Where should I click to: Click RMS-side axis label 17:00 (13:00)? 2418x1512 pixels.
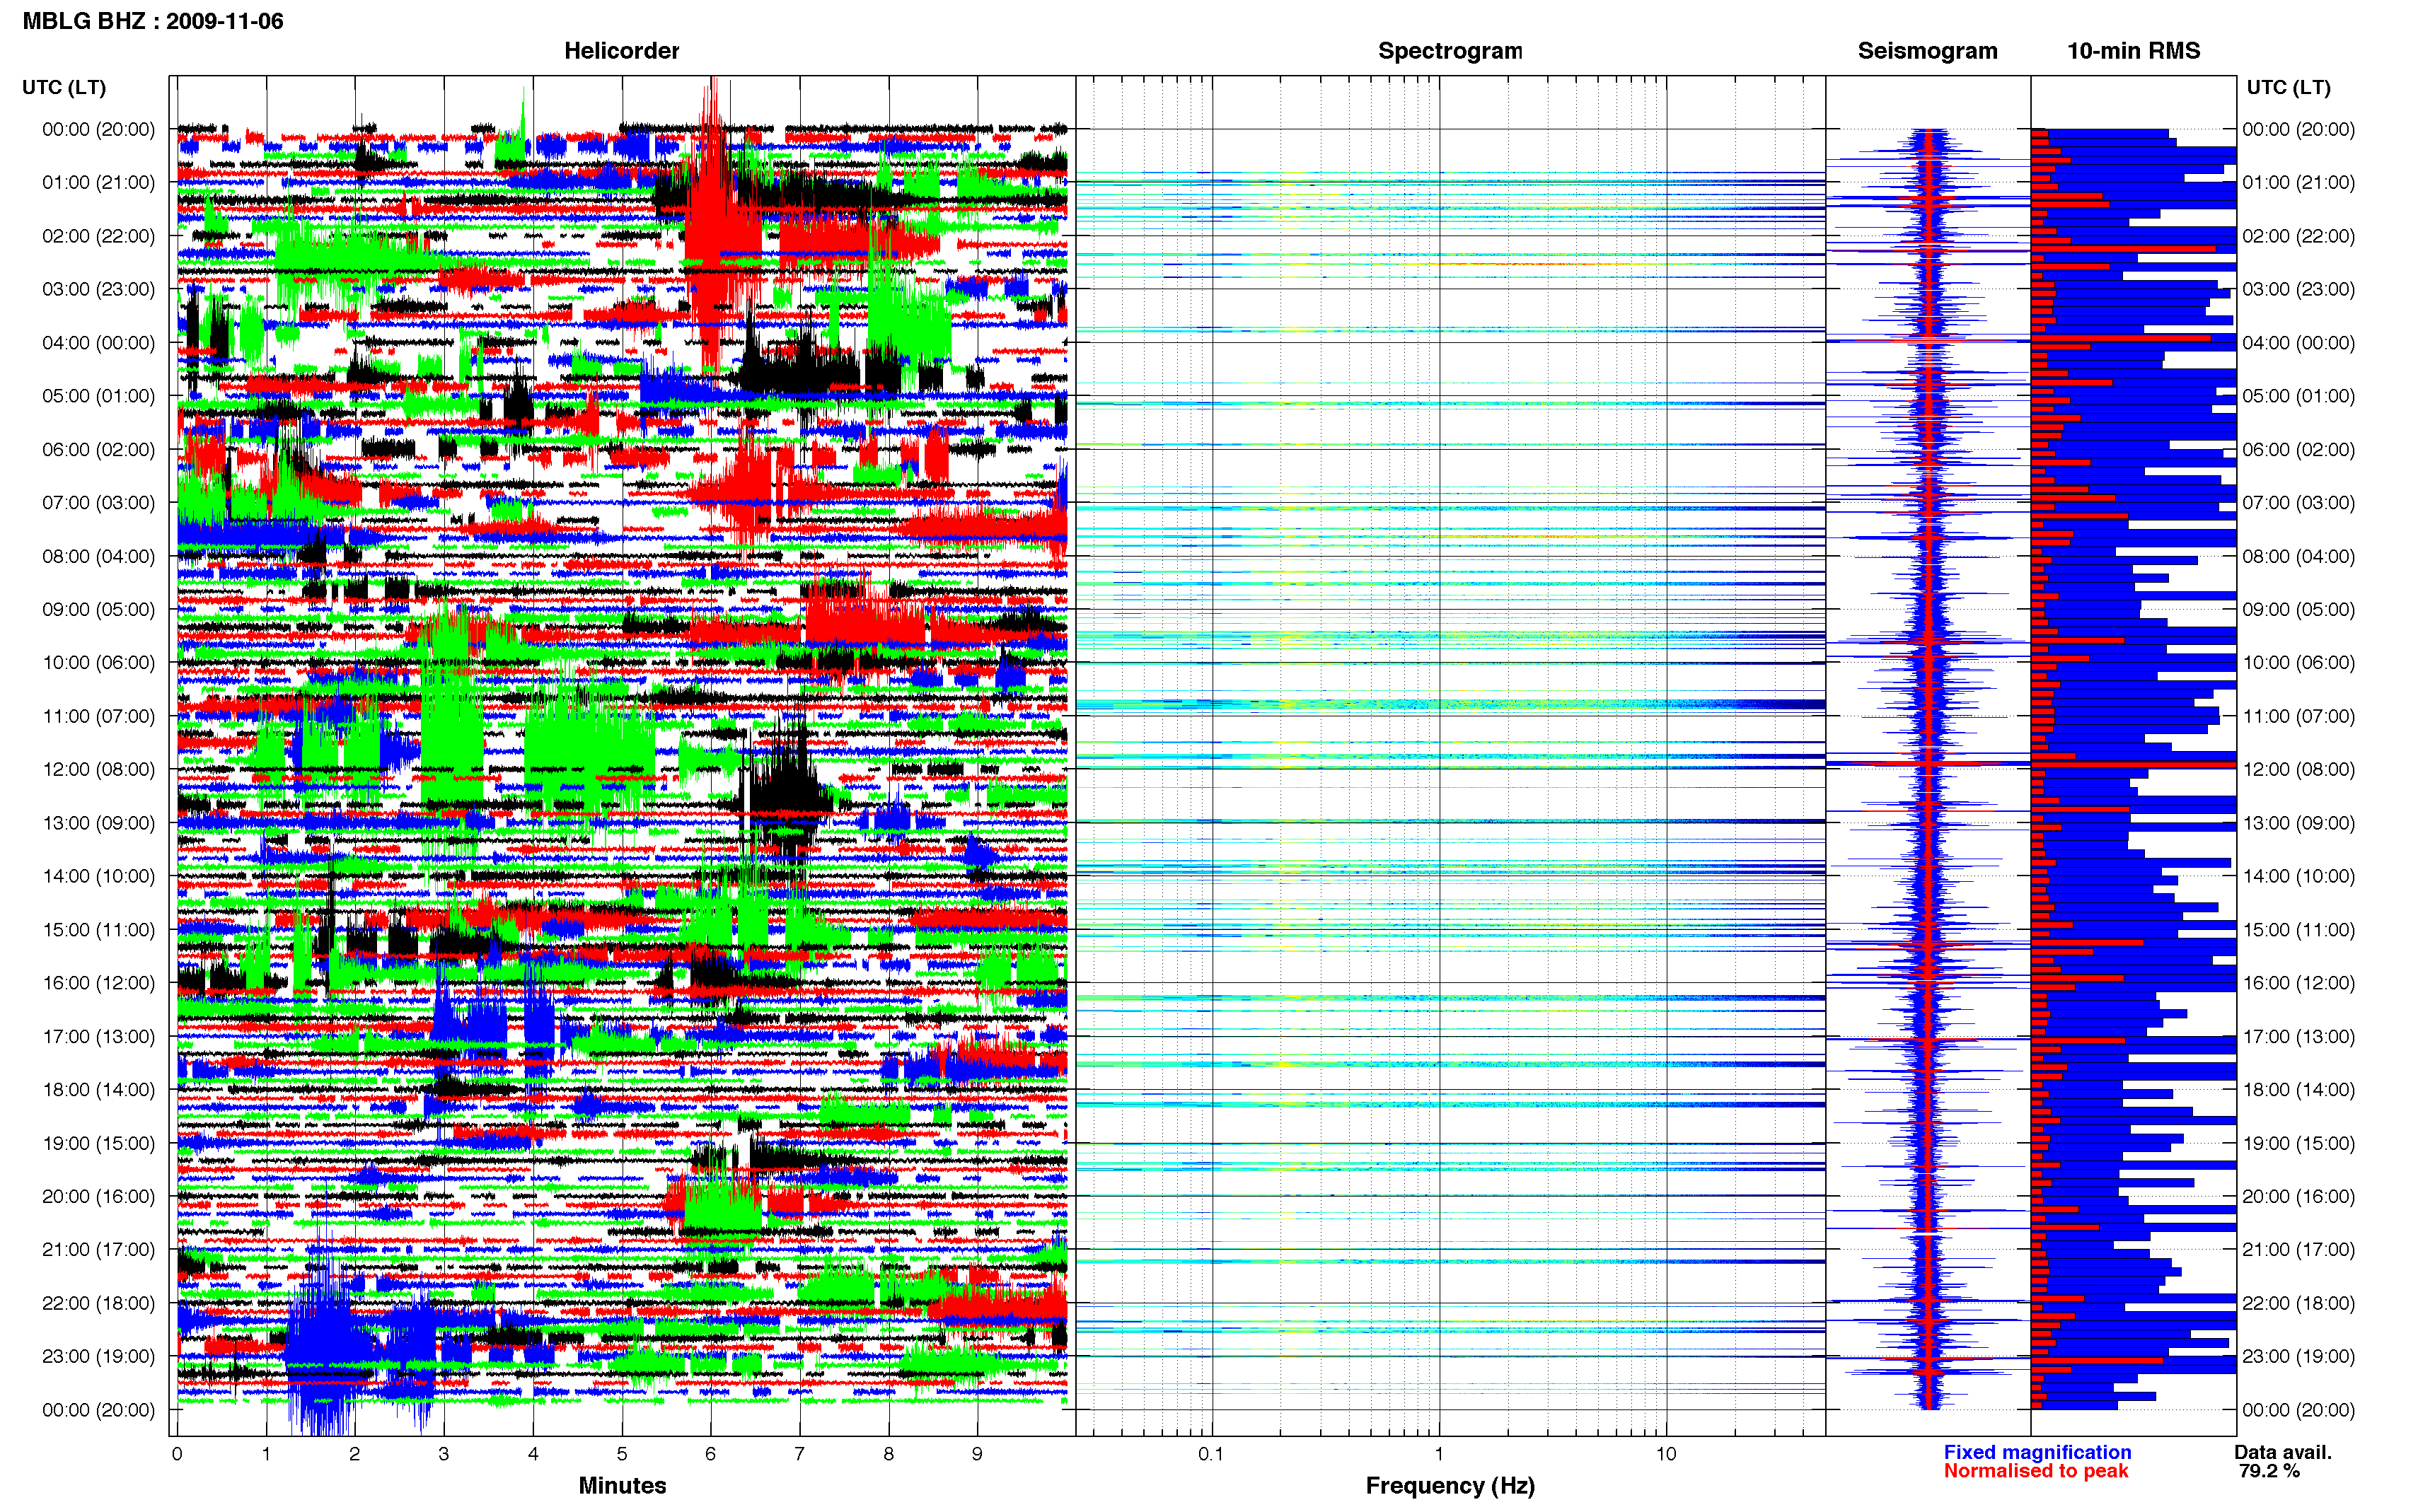pos(2298,1036)
